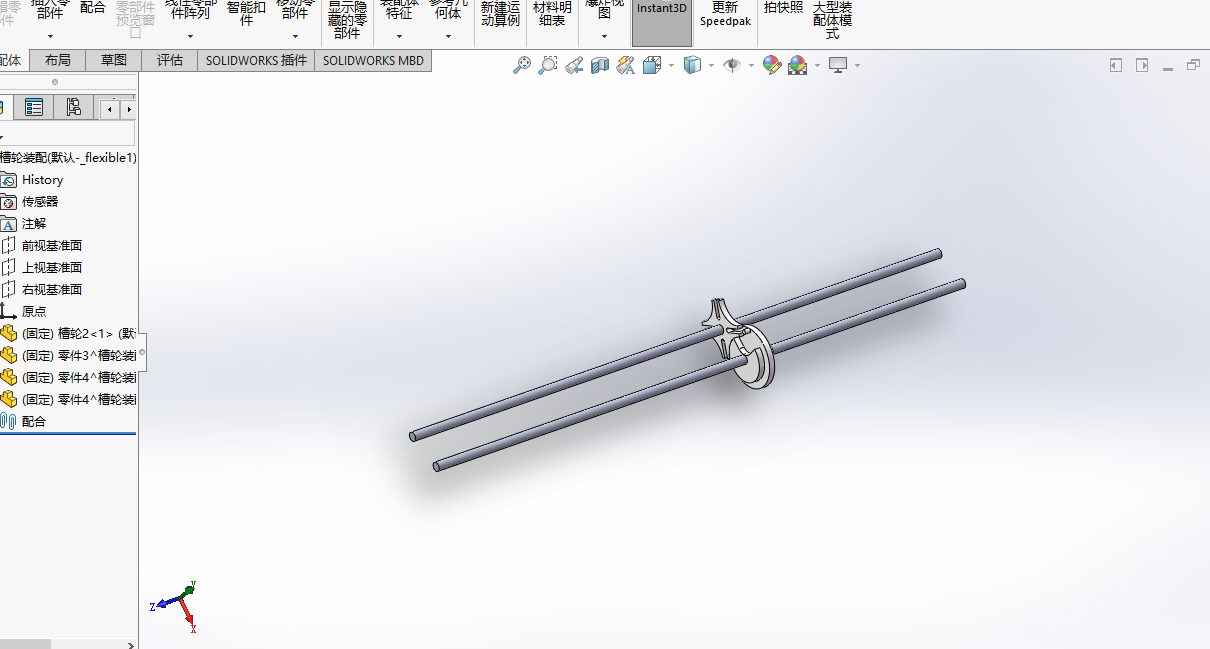Image resolution: width=1210 pixels, height=649 pixels.
Task: Switch to the 草图 tab
Action: click(114, 60)
